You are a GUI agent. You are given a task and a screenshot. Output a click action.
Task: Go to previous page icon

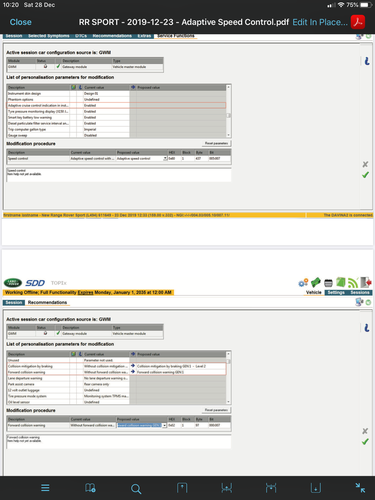pos(227,488)
